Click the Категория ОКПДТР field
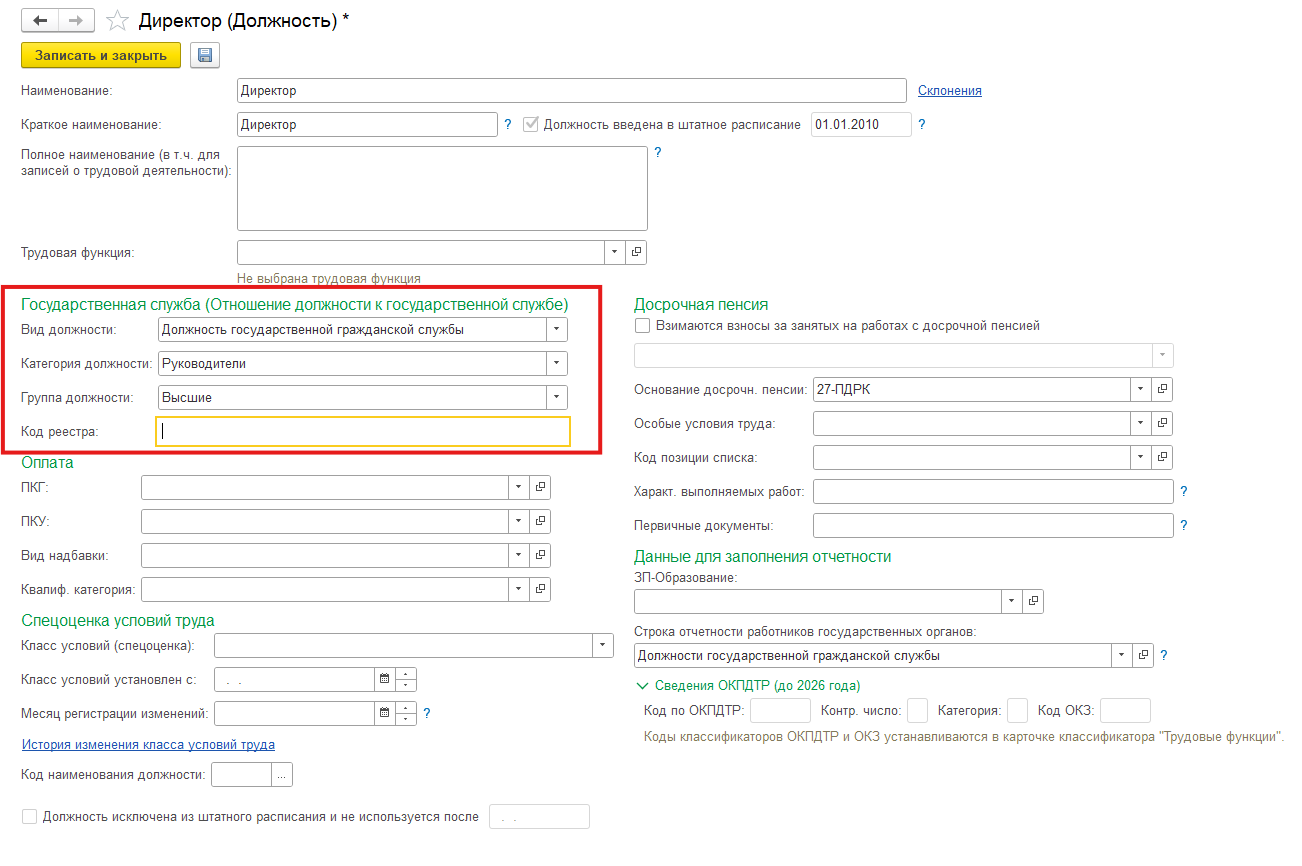 point(1017,711)
